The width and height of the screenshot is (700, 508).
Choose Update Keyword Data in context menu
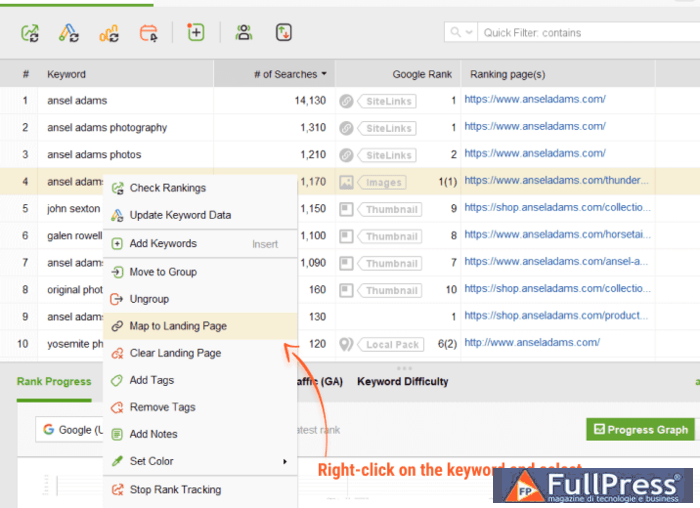coord(200,215)
